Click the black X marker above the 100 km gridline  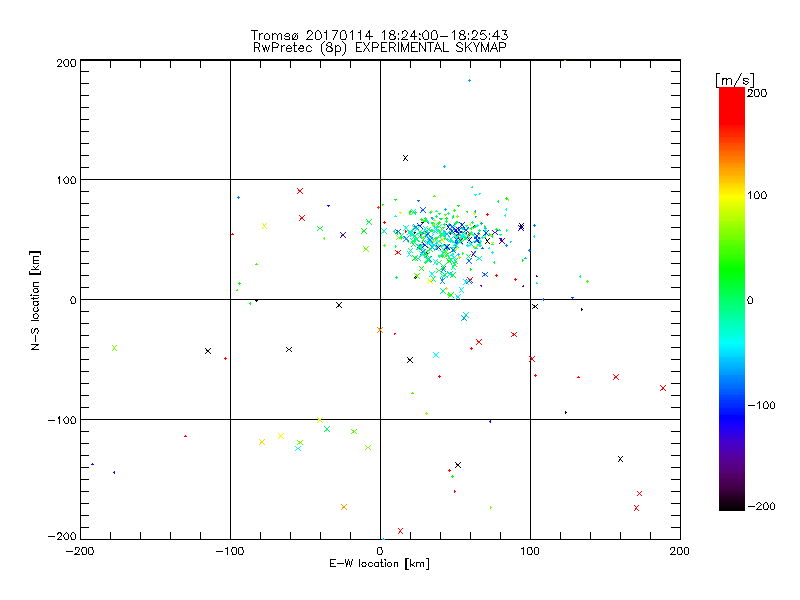coord(405,158)
